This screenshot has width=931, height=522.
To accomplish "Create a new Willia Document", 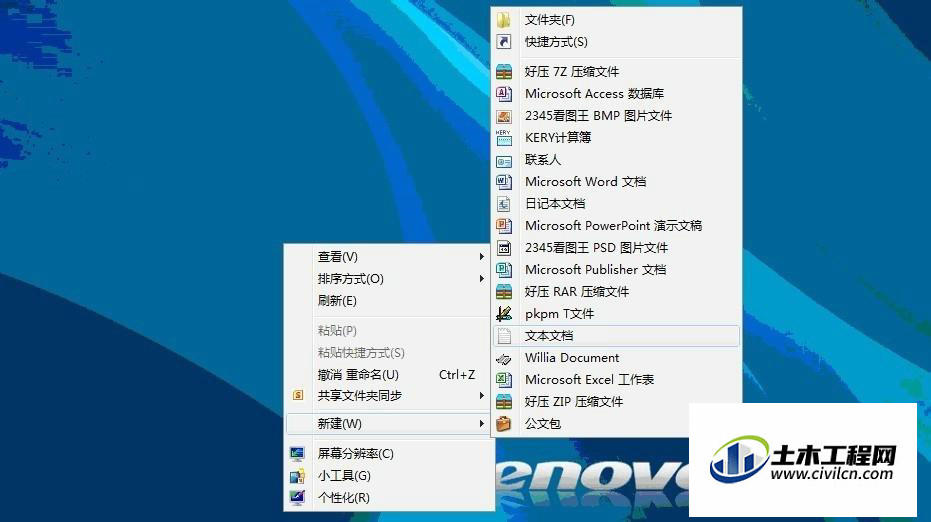I will point(616,358).
